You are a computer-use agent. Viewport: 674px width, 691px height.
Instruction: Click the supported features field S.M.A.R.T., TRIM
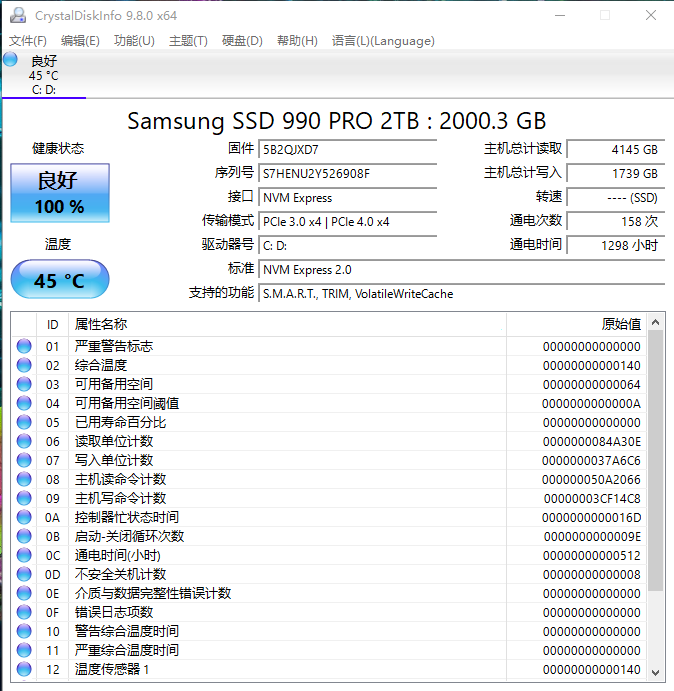click(462, 293)
